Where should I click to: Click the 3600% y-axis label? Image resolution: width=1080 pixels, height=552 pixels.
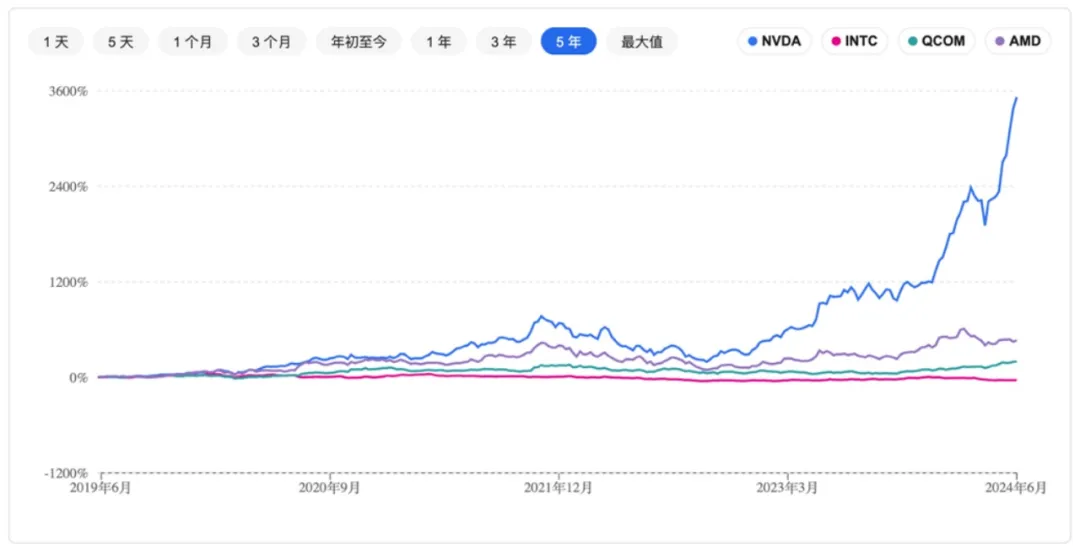click(x=70, y=91)
